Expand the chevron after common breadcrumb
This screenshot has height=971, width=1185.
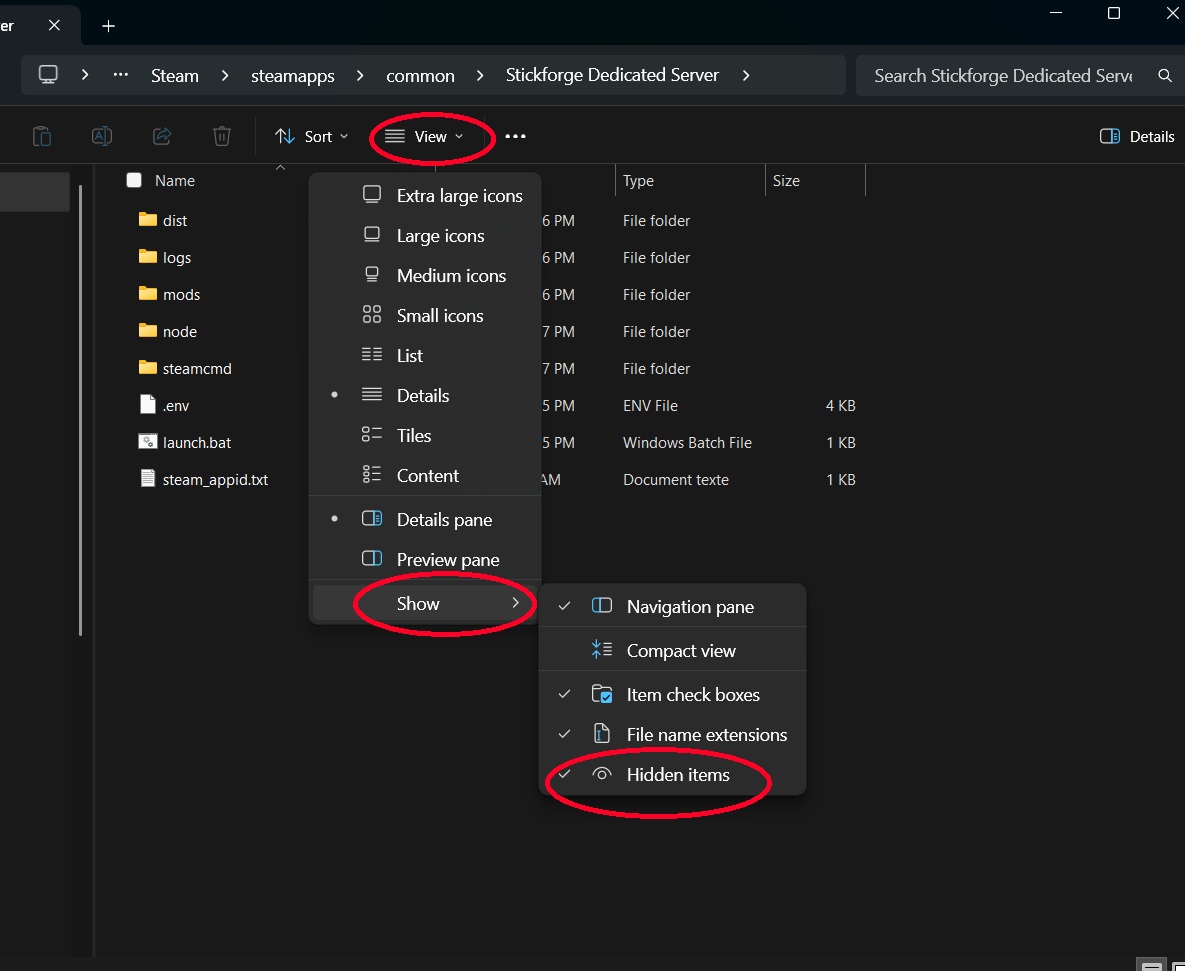pyautogui.click(x=480, y=75)
